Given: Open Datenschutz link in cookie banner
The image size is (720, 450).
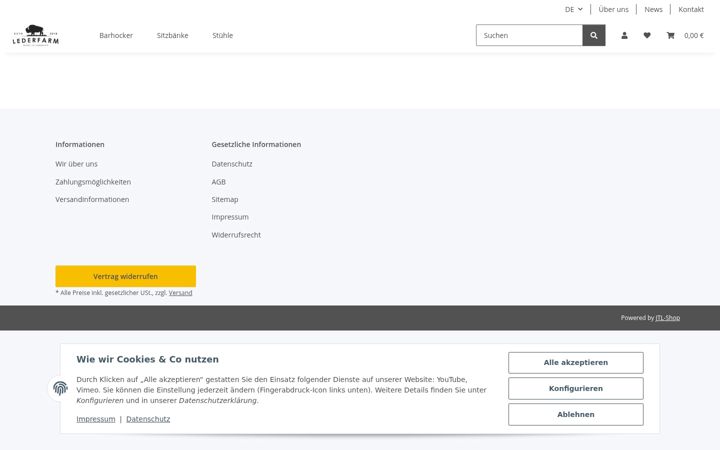Looking at the screenshot, I should click(148, 419).
